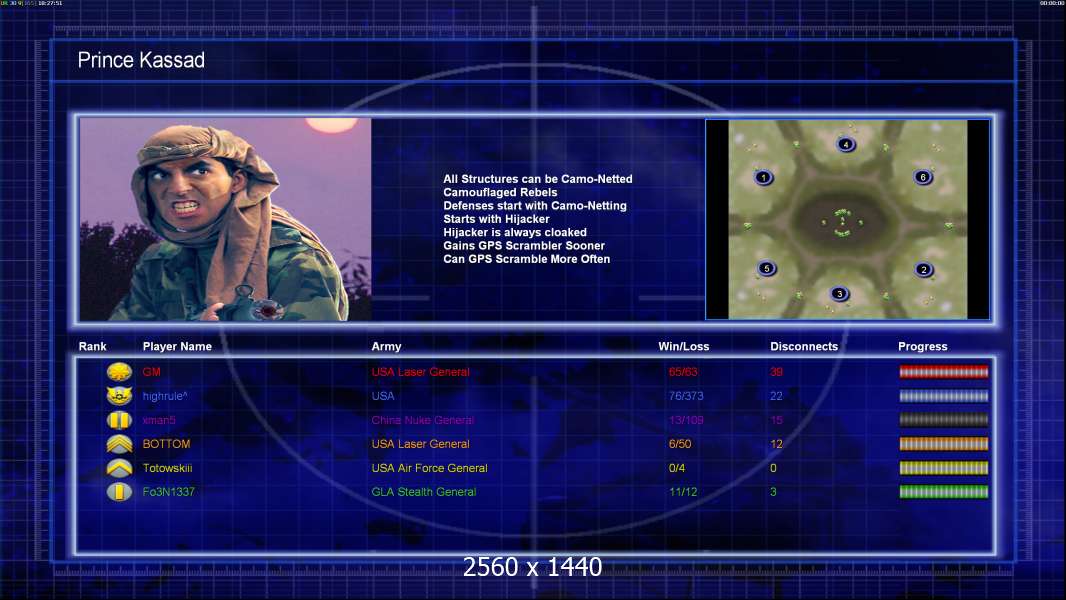
Task: Select start position 5 on the map
Action: [767, 268]
